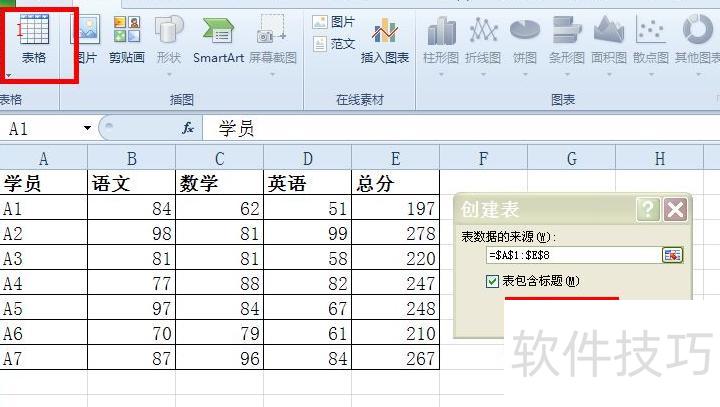
Task: Click the Name Box showing A1
Action: tap(40, 128)
